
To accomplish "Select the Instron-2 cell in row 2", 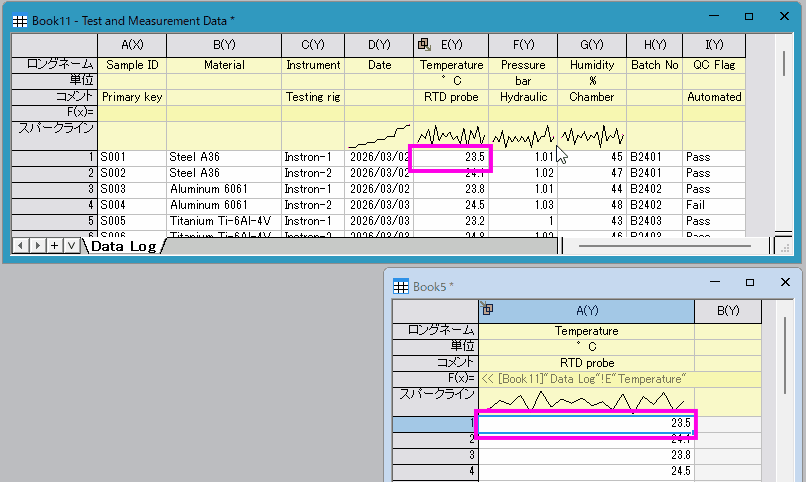I will click(x=313, y=173).
